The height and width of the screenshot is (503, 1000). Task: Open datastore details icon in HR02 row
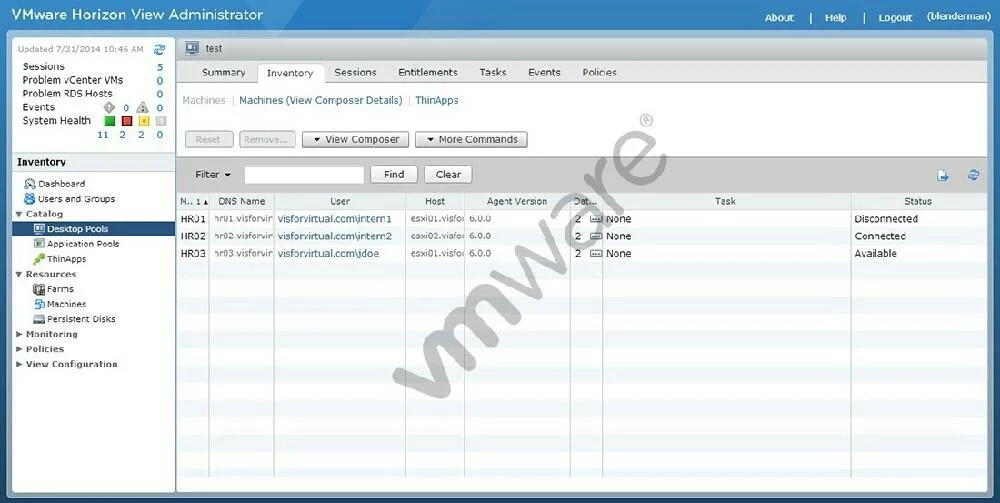596,236
